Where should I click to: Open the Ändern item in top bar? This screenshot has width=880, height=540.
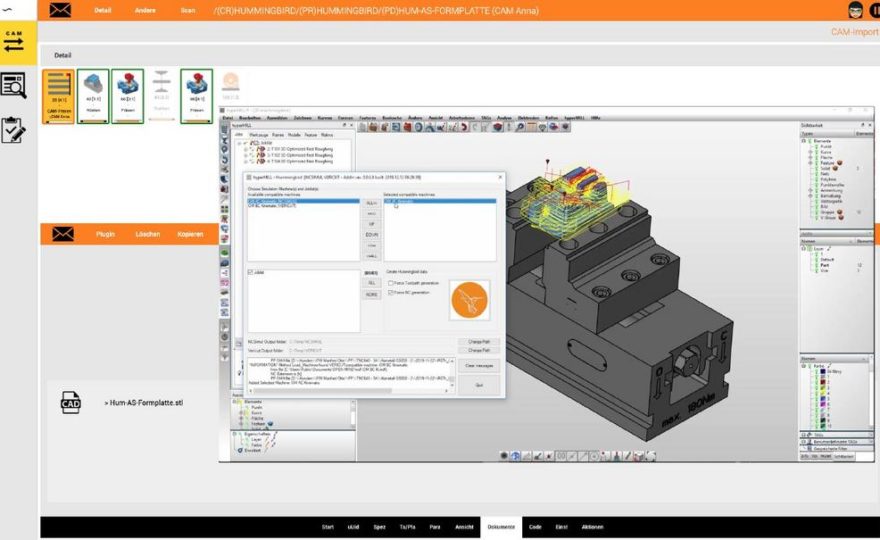point(145,10)
